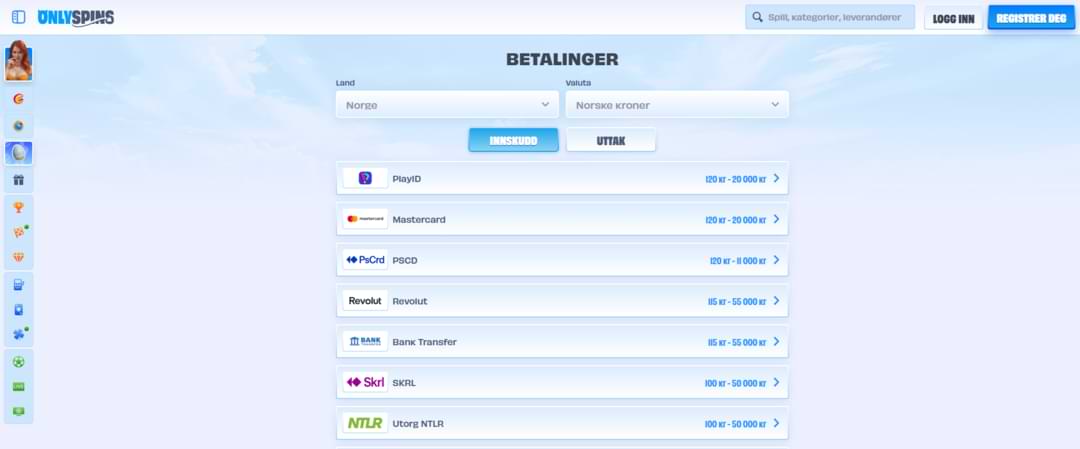Click the PsCrd logo icon
1080x449 pixels.
pyautogui.click(x=365, y=260)
